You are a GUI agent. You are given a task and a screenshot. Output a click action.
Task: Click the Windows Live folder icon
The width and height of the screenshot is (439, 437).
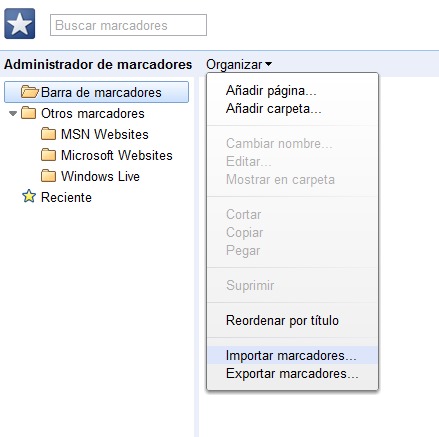[48, 176]
